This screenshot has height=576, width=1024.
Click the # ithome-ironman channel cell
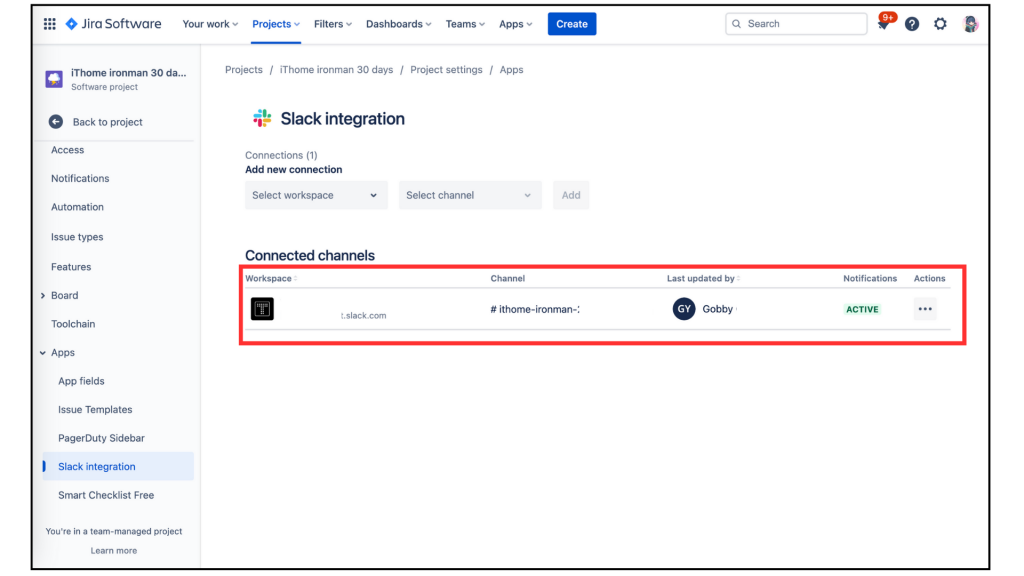coord(535,310)
